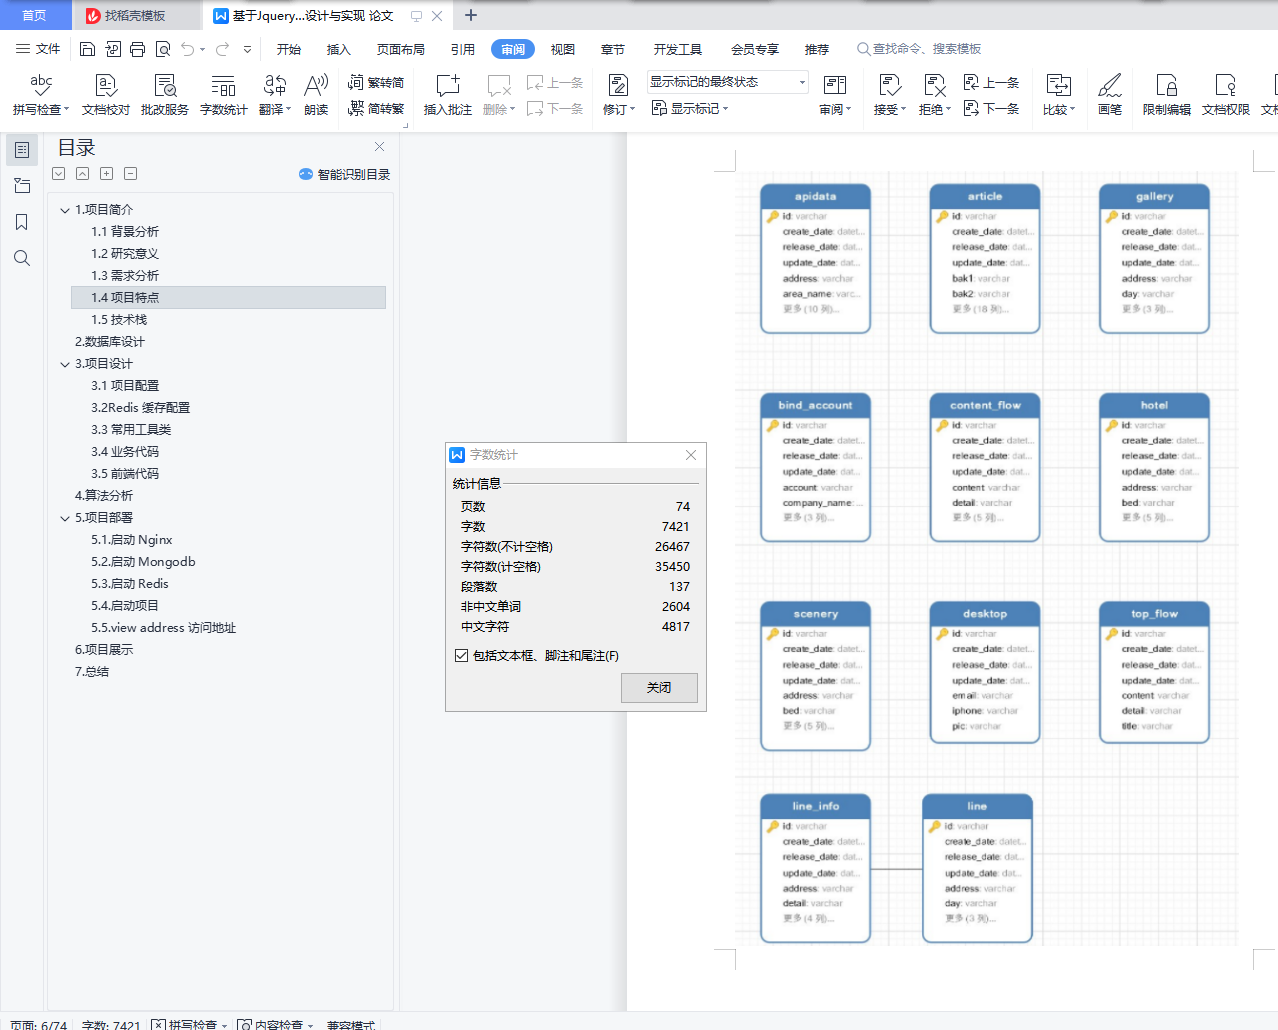Image resolution: width=1278 pixels, height=1030 pixels.
Task: Toggle include text boxes and footnotes checkbox
Action: point(461,656)
